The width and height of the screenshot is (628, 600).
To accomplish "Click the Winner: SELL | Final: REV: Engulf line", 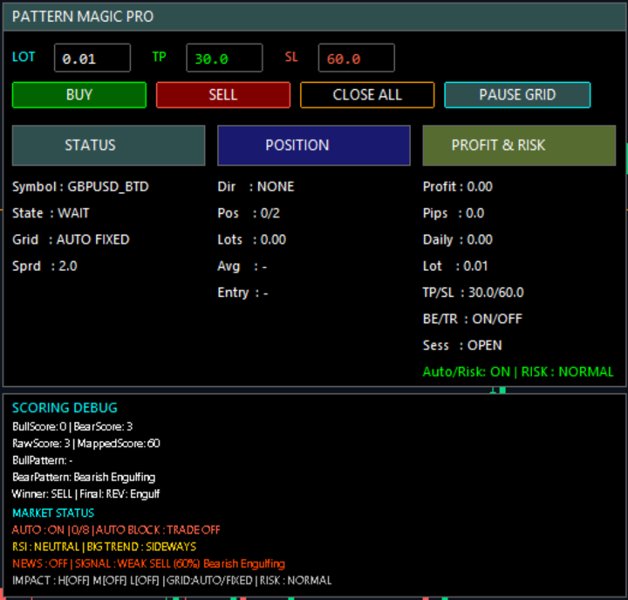I will pos(86,494).
